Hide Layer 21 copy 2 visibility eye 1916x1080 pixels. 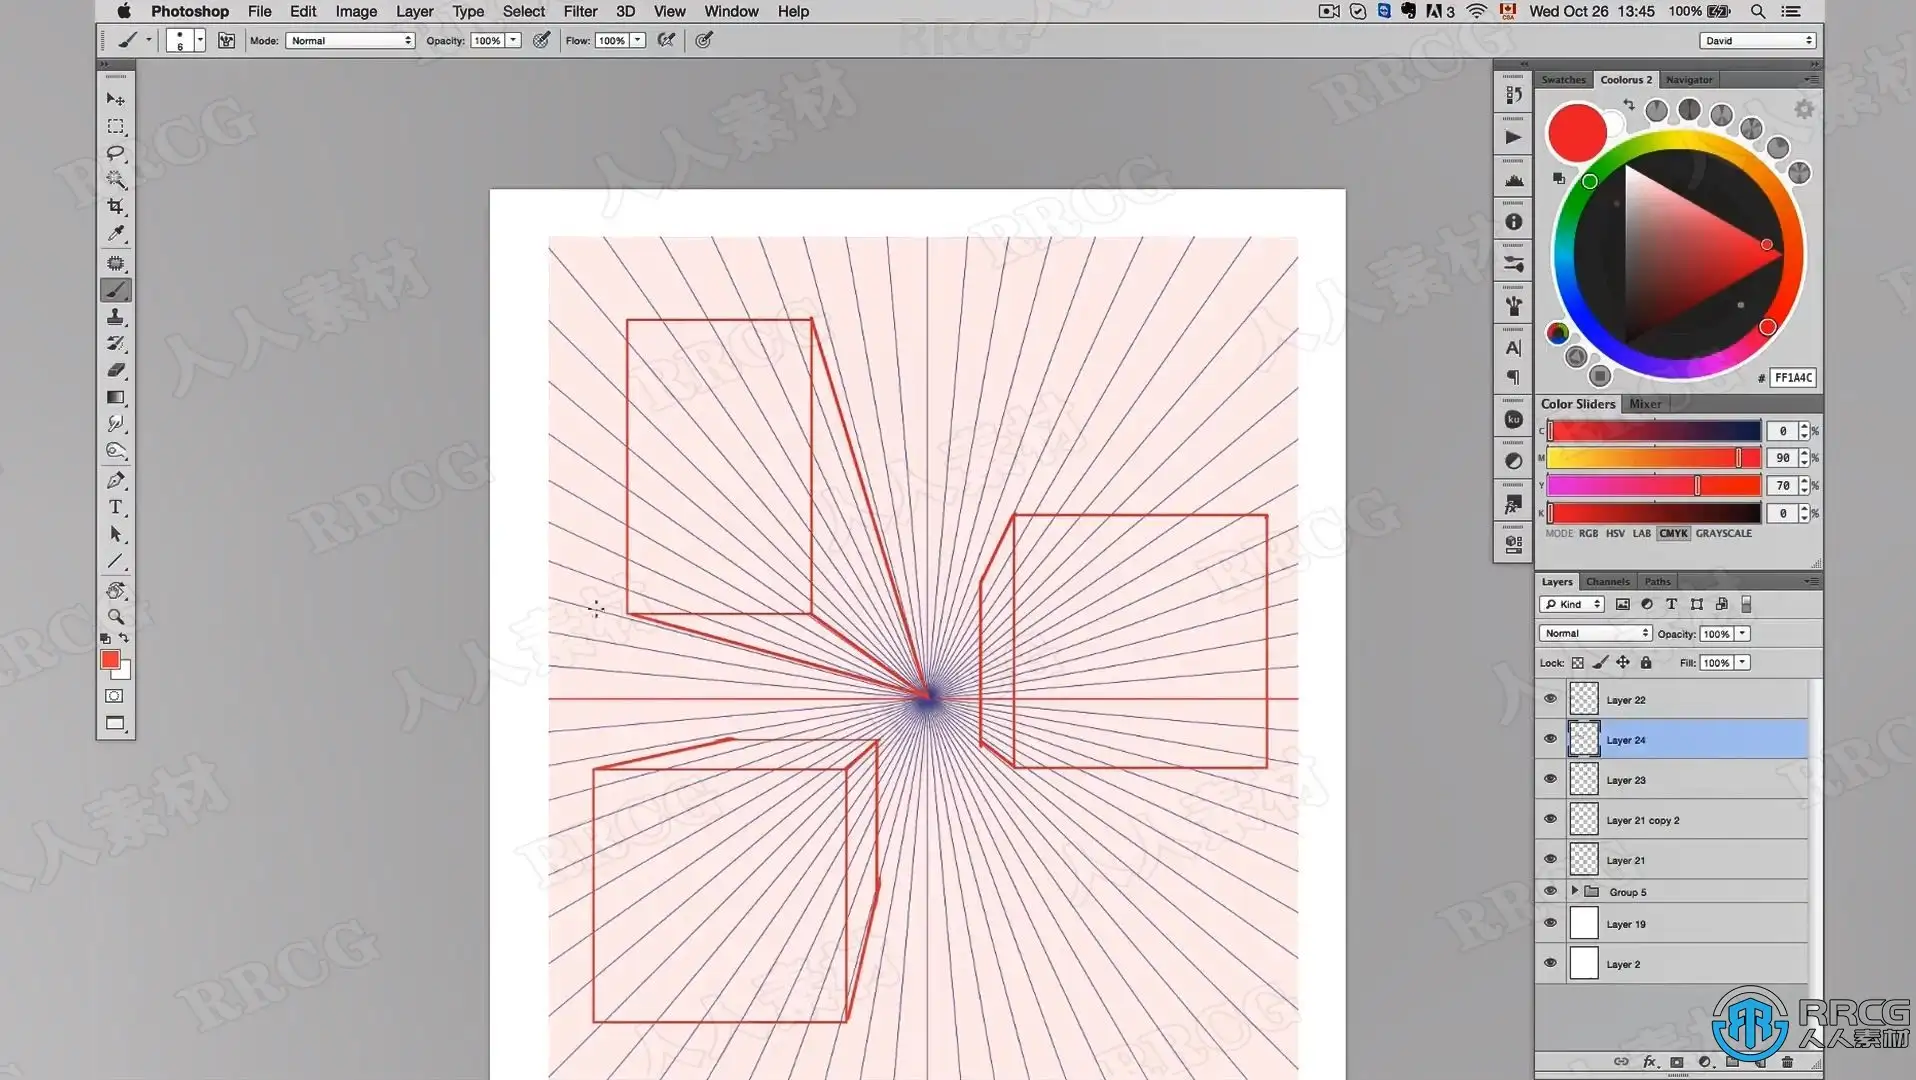tap(1551, 819)
